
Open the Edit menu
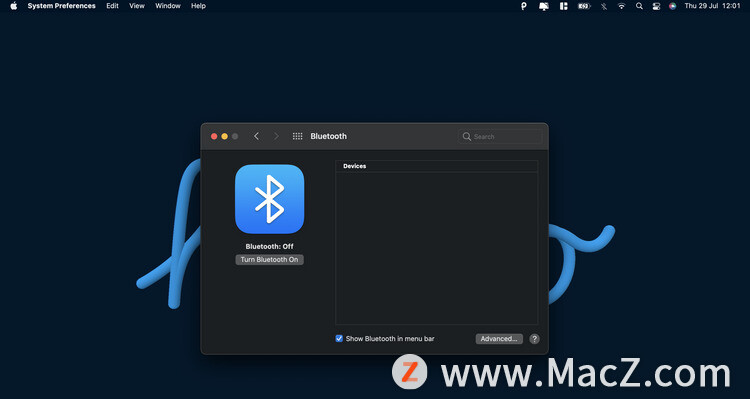(112, 6)
